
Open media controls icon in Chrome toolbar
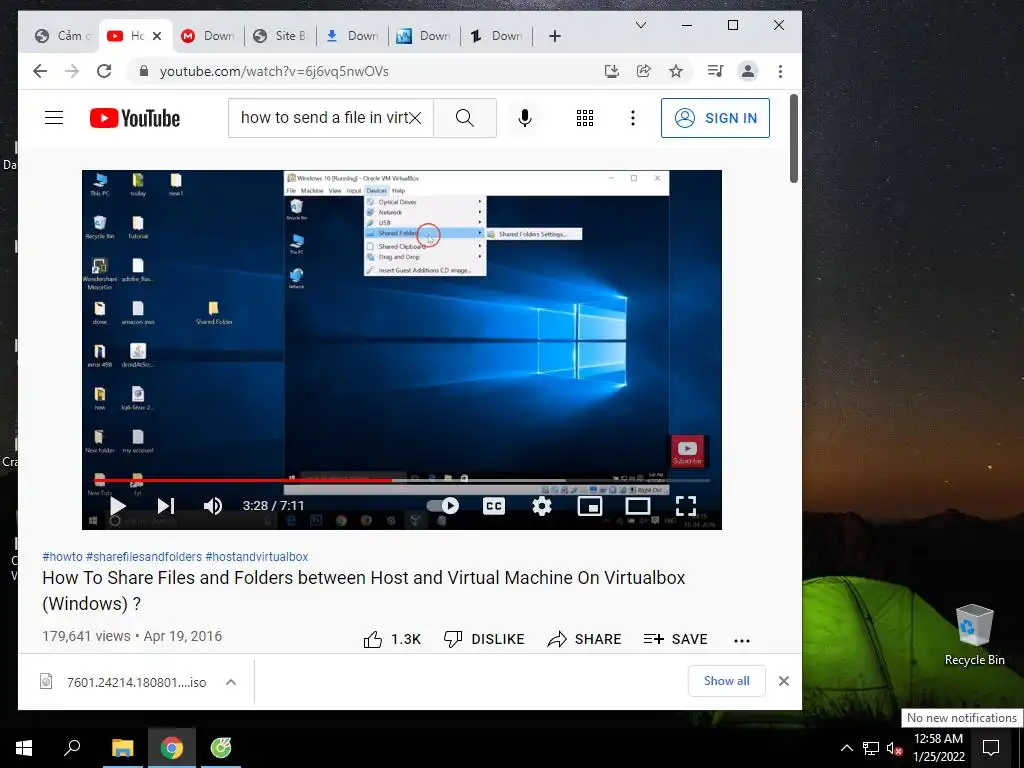(x=715, y=71)
